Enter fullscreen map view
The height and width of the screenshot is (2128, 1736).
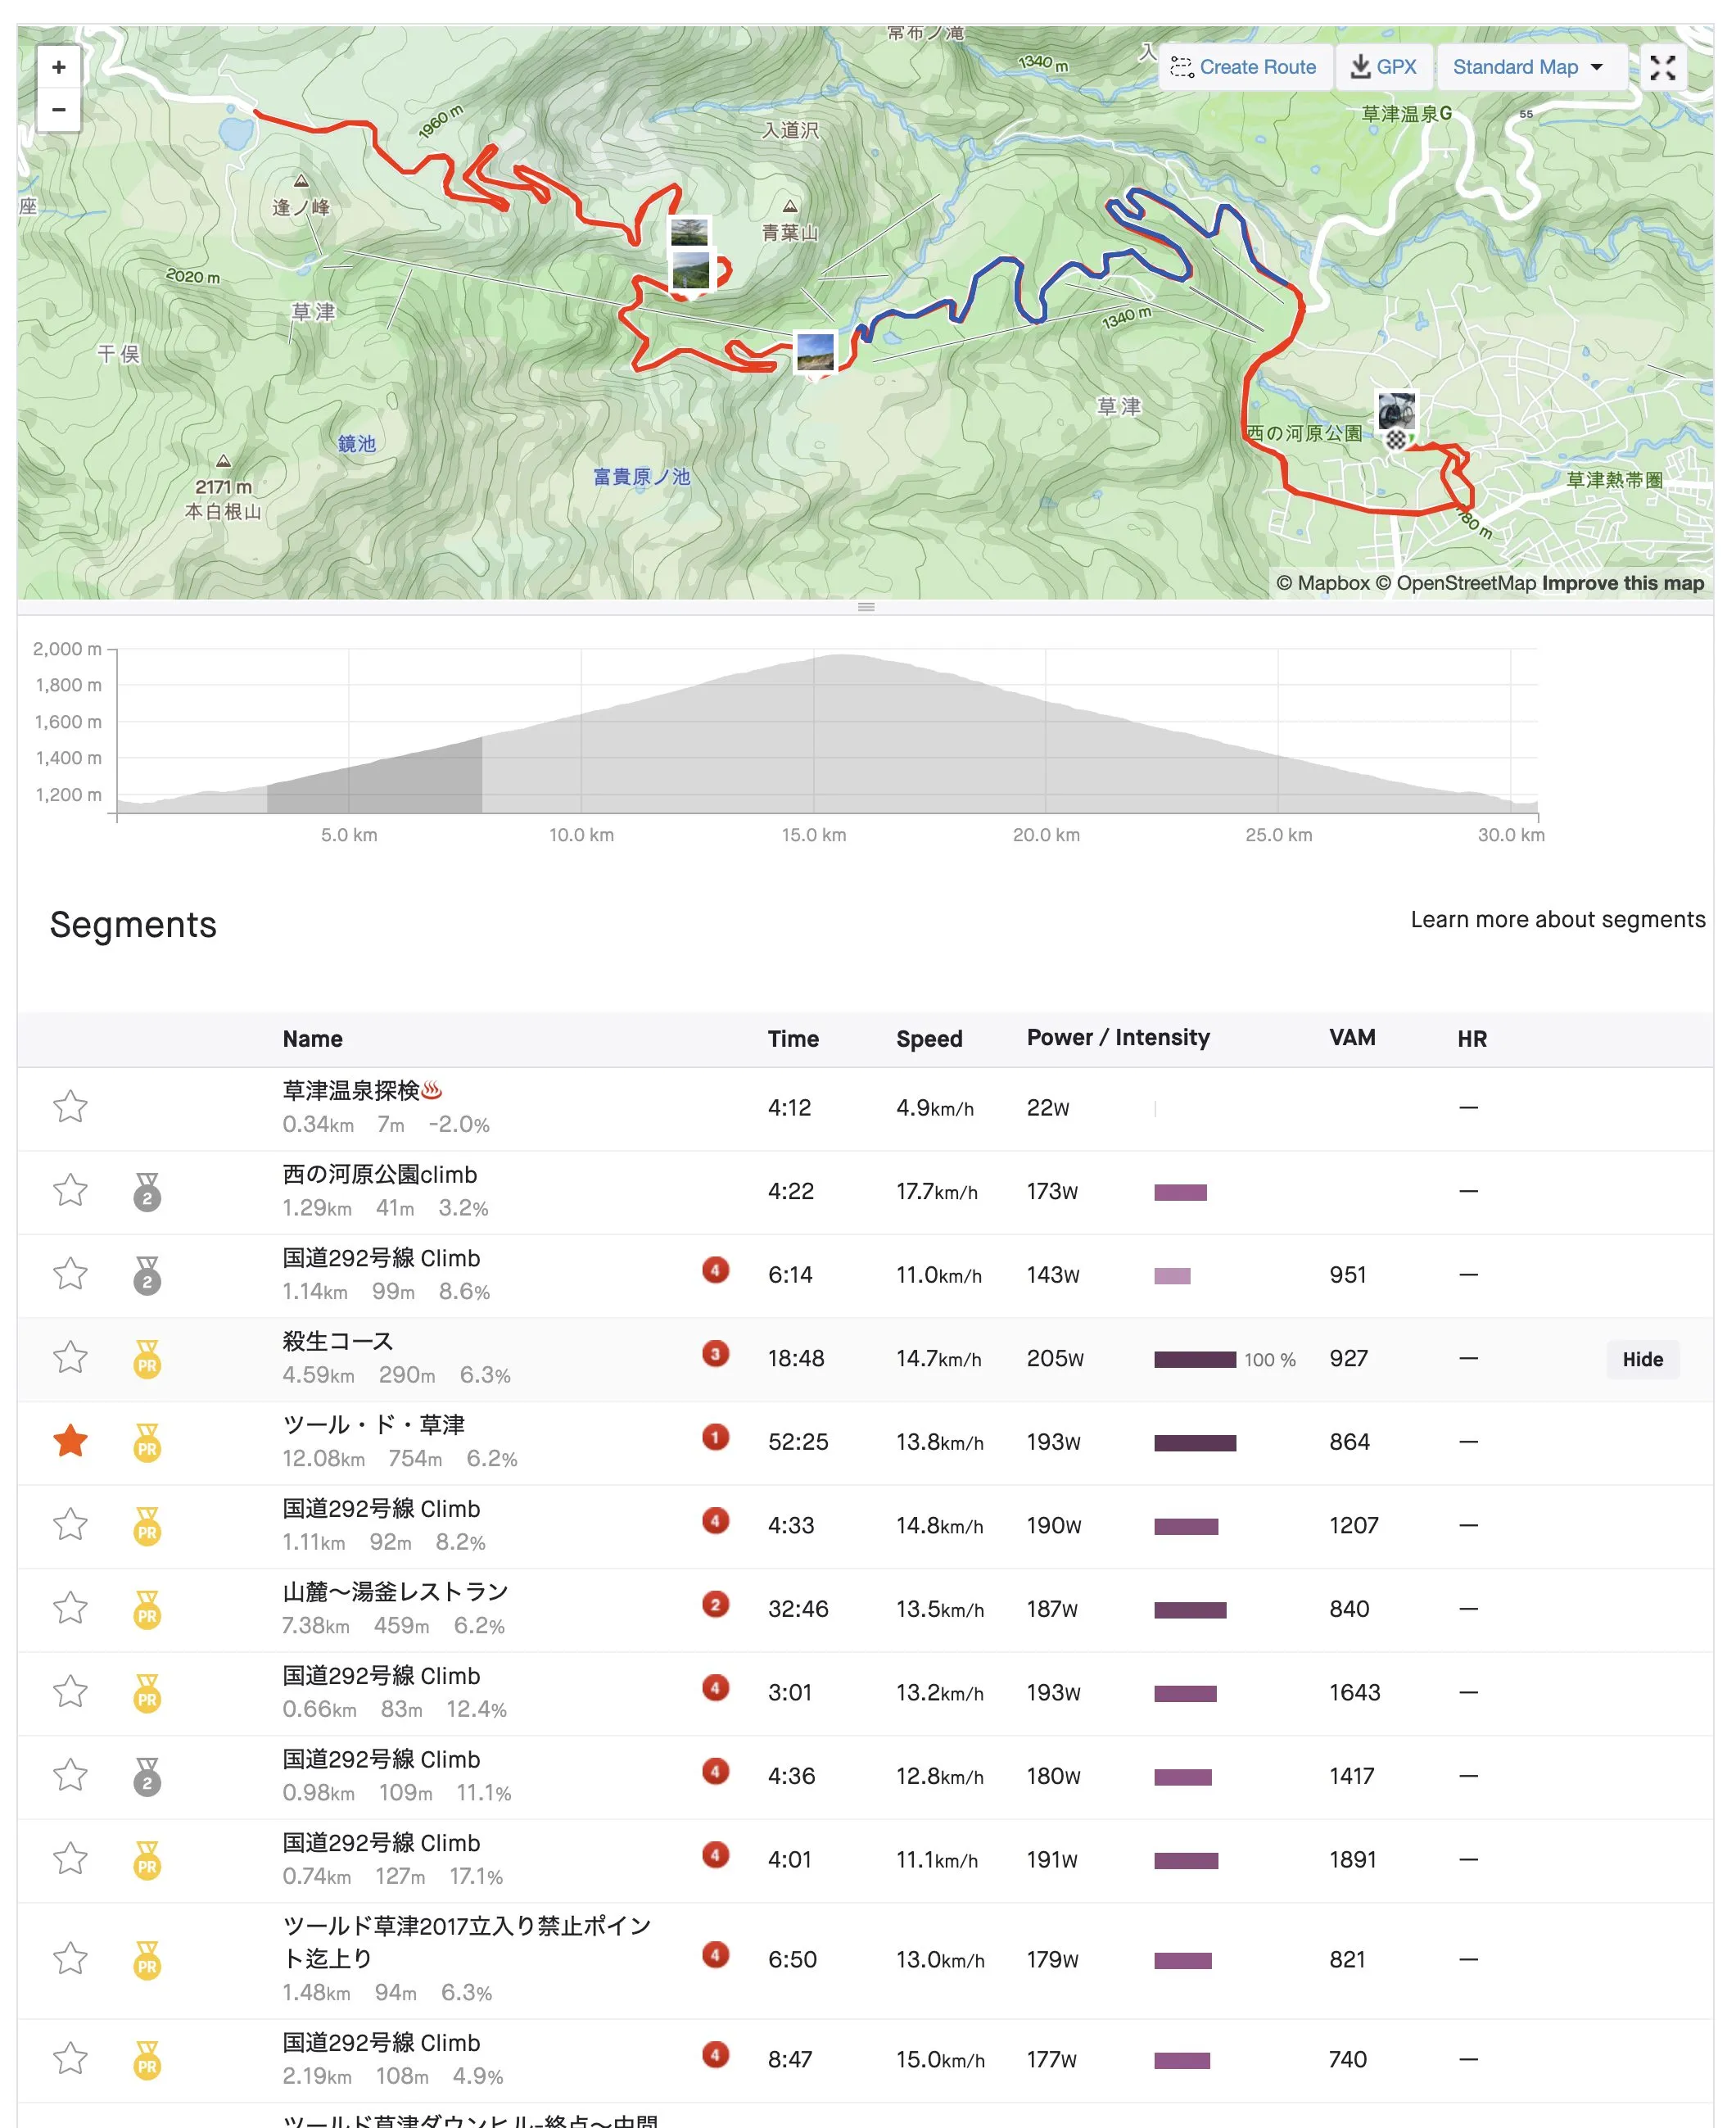coord(1662,67)
